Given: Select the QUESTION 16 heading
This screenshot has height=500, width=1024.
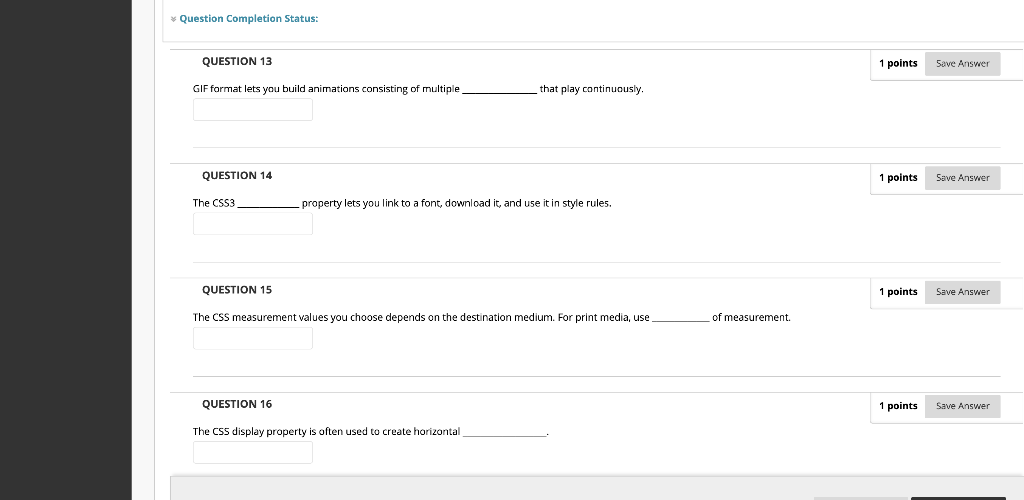Looking at the screenshot, I should (237, 404).
